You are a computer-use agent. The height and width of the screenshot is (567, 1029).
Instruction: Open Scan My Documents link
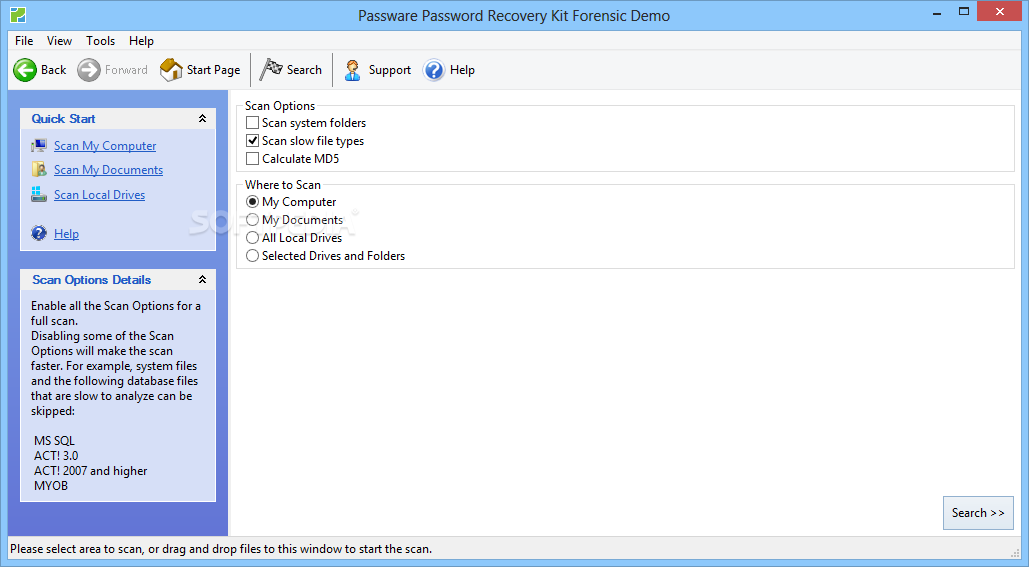(108, 170)
